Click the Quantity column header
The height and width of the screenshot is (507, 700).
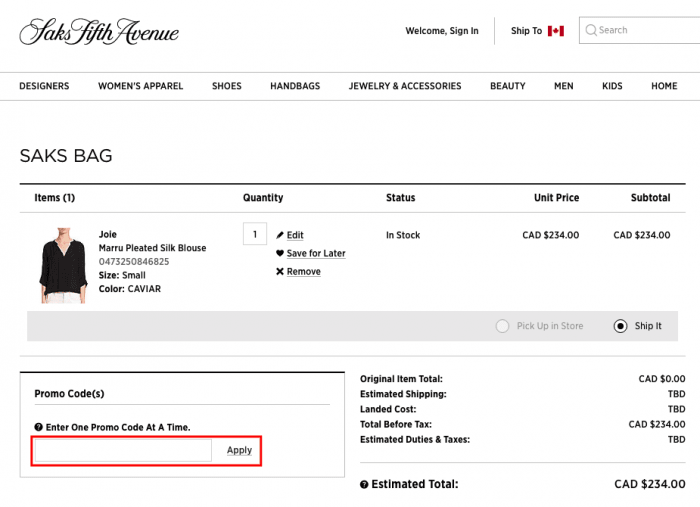pos(263,198)
